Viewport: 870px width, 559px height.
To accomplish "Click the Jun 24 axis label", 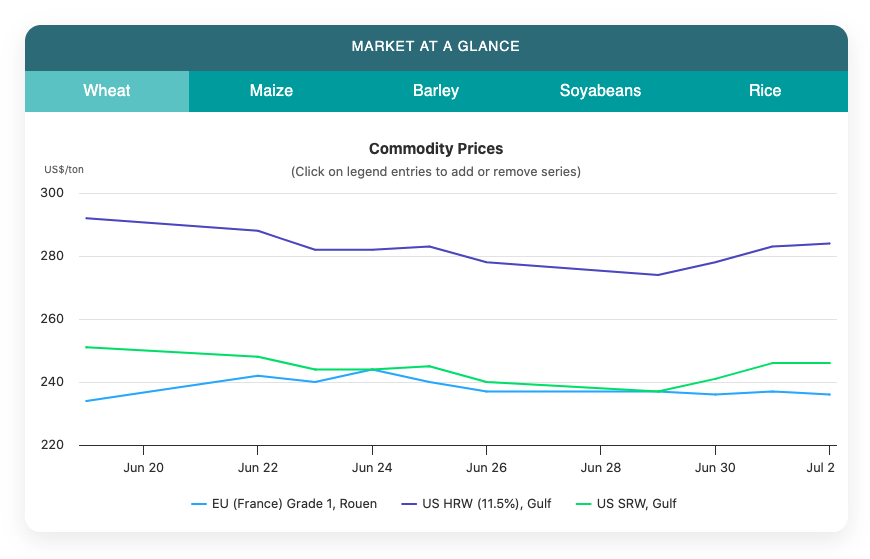I will coord(372,468).
